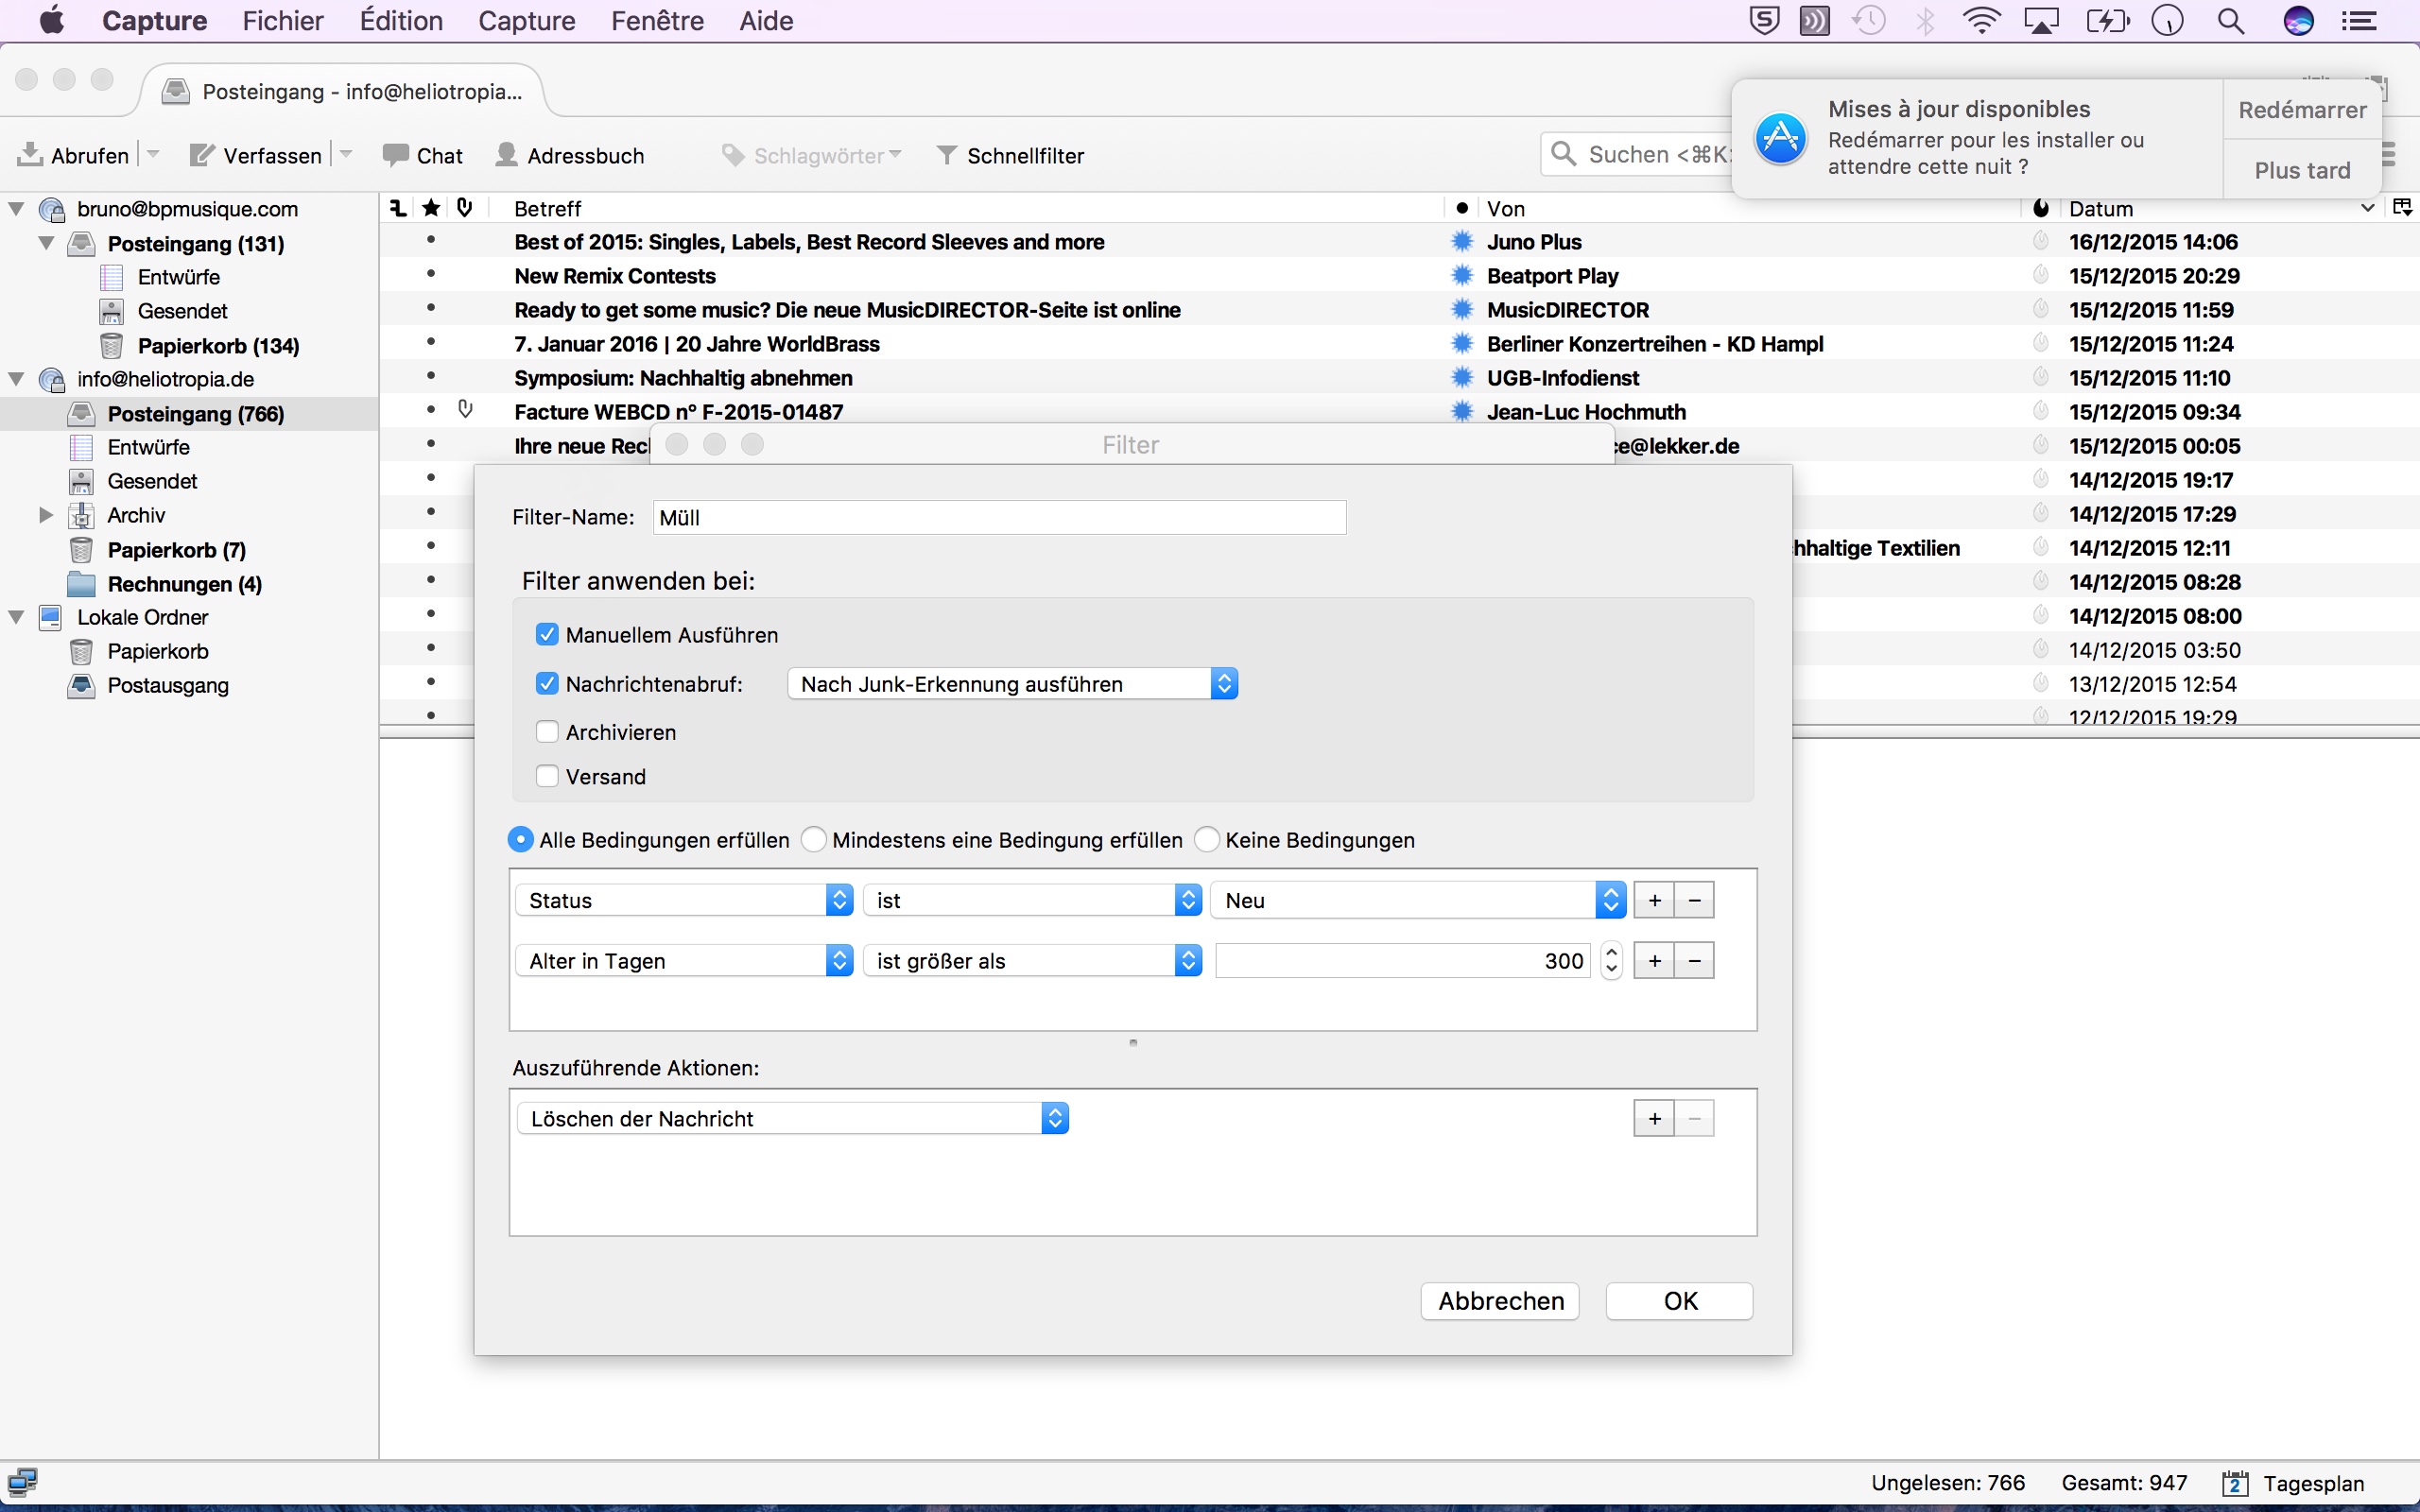Open the Édition menu
The width and height of the screenshot is (2420, 1512).
point(401,21)
